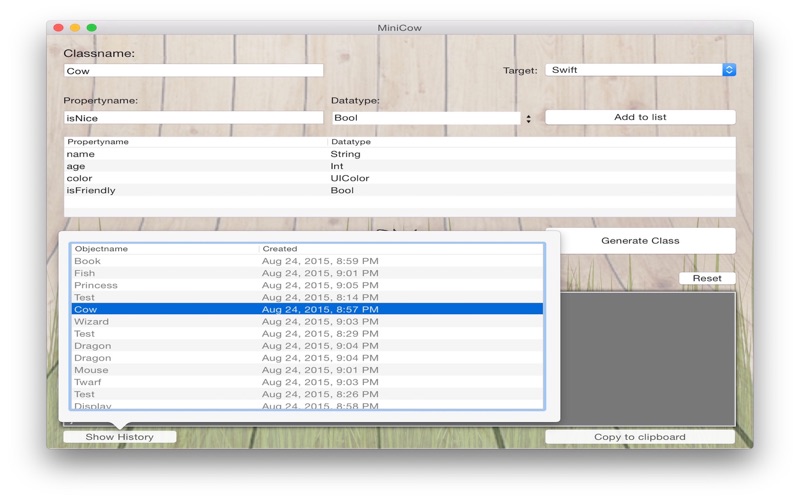Open the Target Swift dropdown
The height and width of the screenshot is (500, 800).
point(640,70)
